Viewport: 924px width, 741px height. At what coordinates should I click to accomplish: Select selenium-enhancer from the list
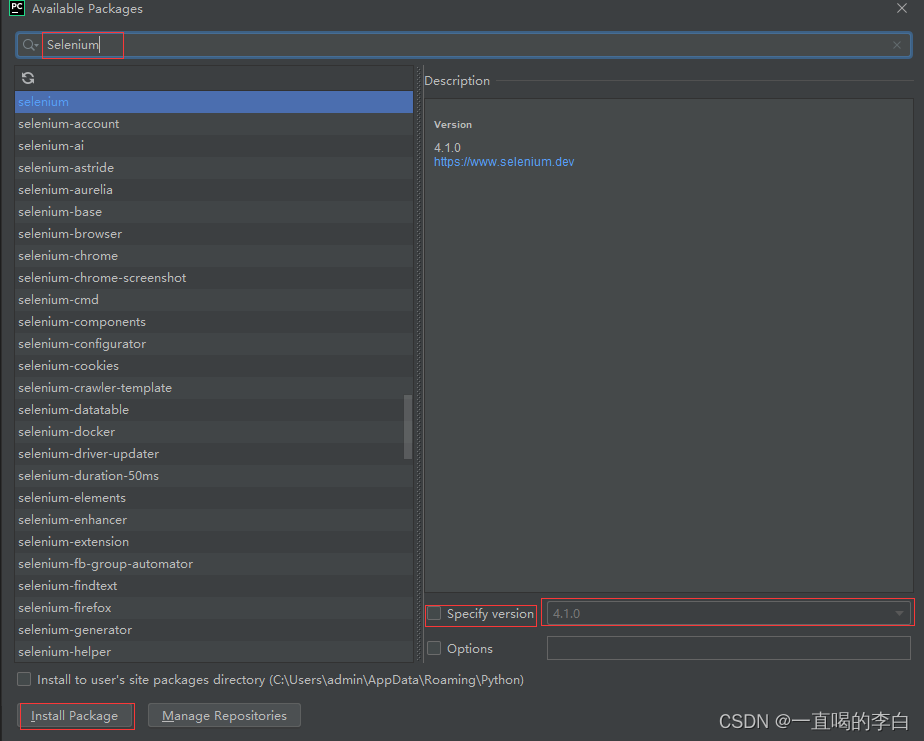tap(214, 520)
